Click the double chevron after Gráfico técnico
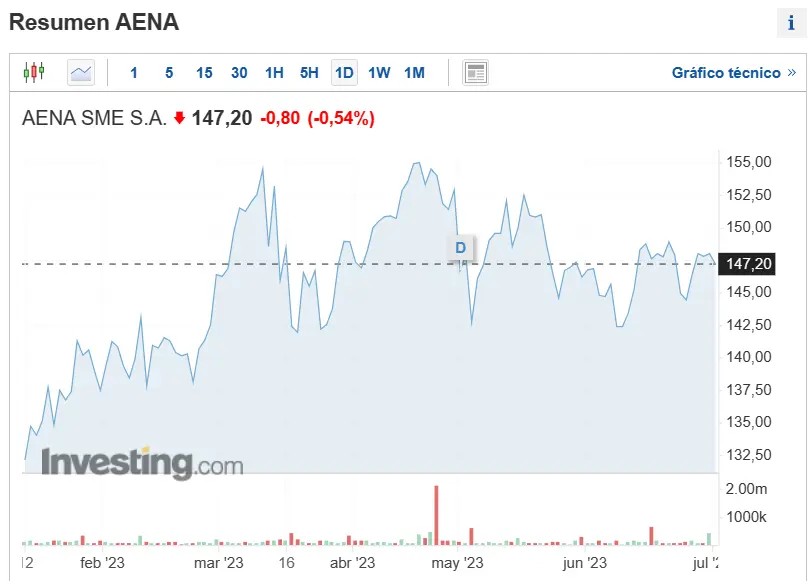Screen dimensions: 809x581 pos(792,72)
